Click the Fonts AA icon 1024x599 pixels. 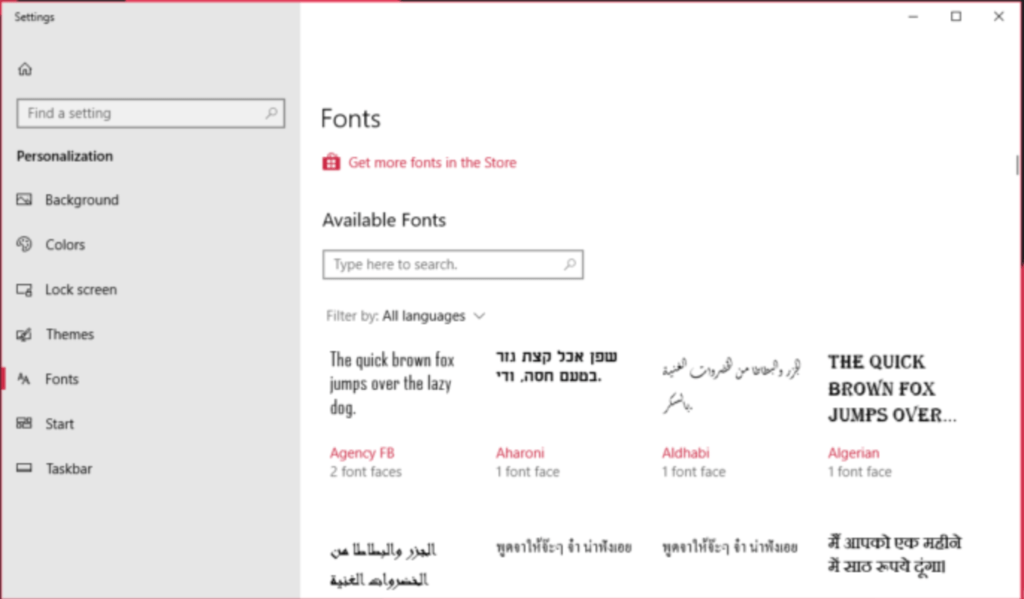coord(24,379)
